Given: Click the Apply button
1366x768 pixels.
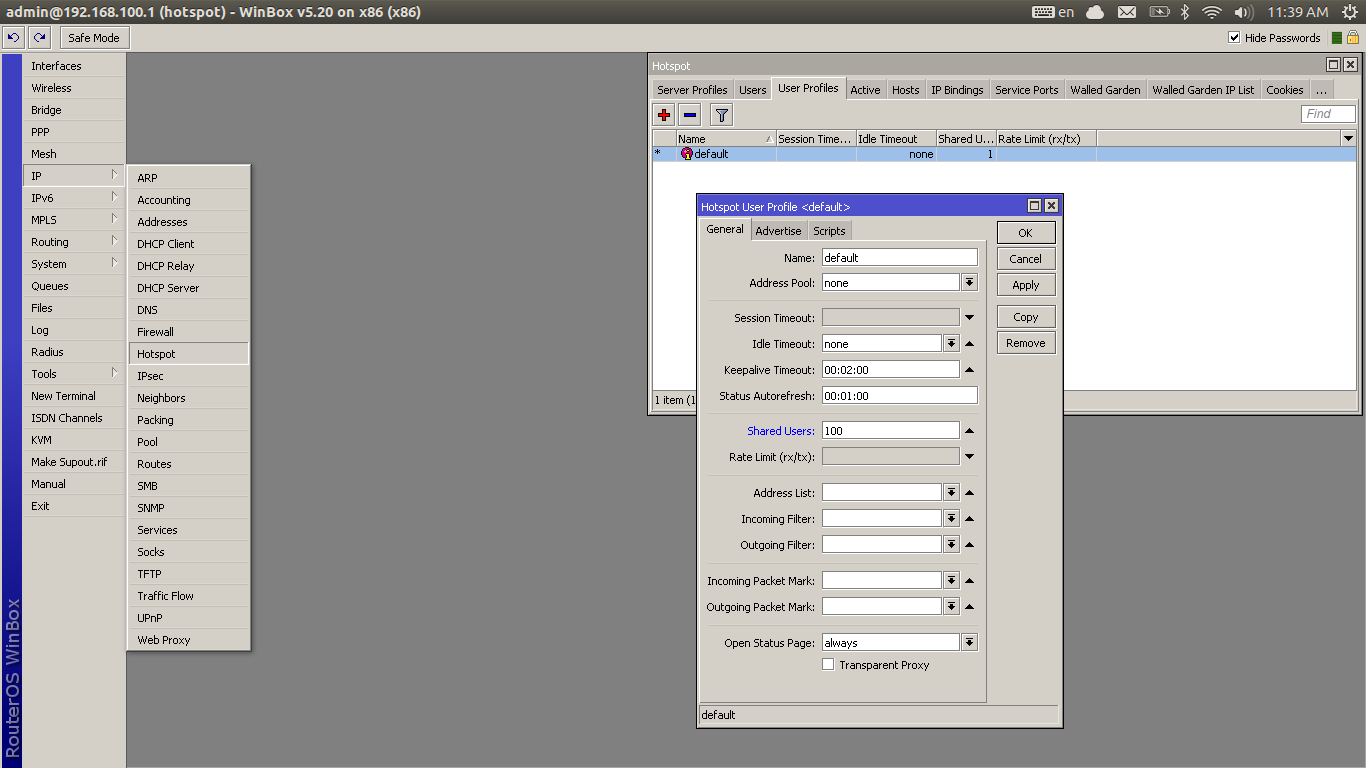Looking at the screenshot, I should coord(1026,285).
